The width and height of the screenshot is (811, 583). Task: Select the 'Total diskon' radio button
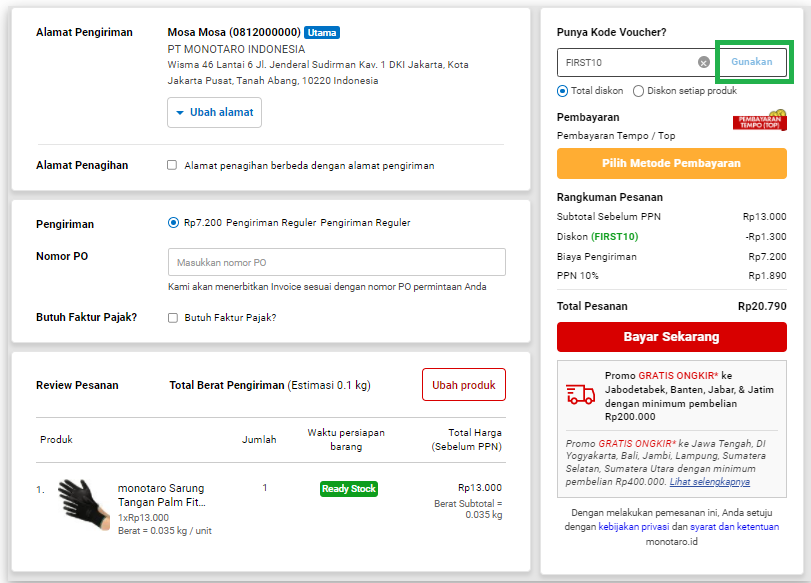coord(562,90)
